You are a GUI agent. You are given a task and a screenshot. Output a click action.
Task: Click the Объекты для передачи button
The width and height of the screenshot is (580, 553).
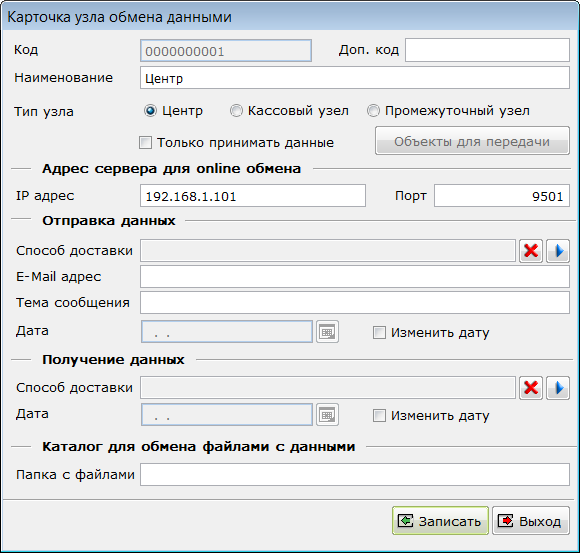click(x=472, y=141)
